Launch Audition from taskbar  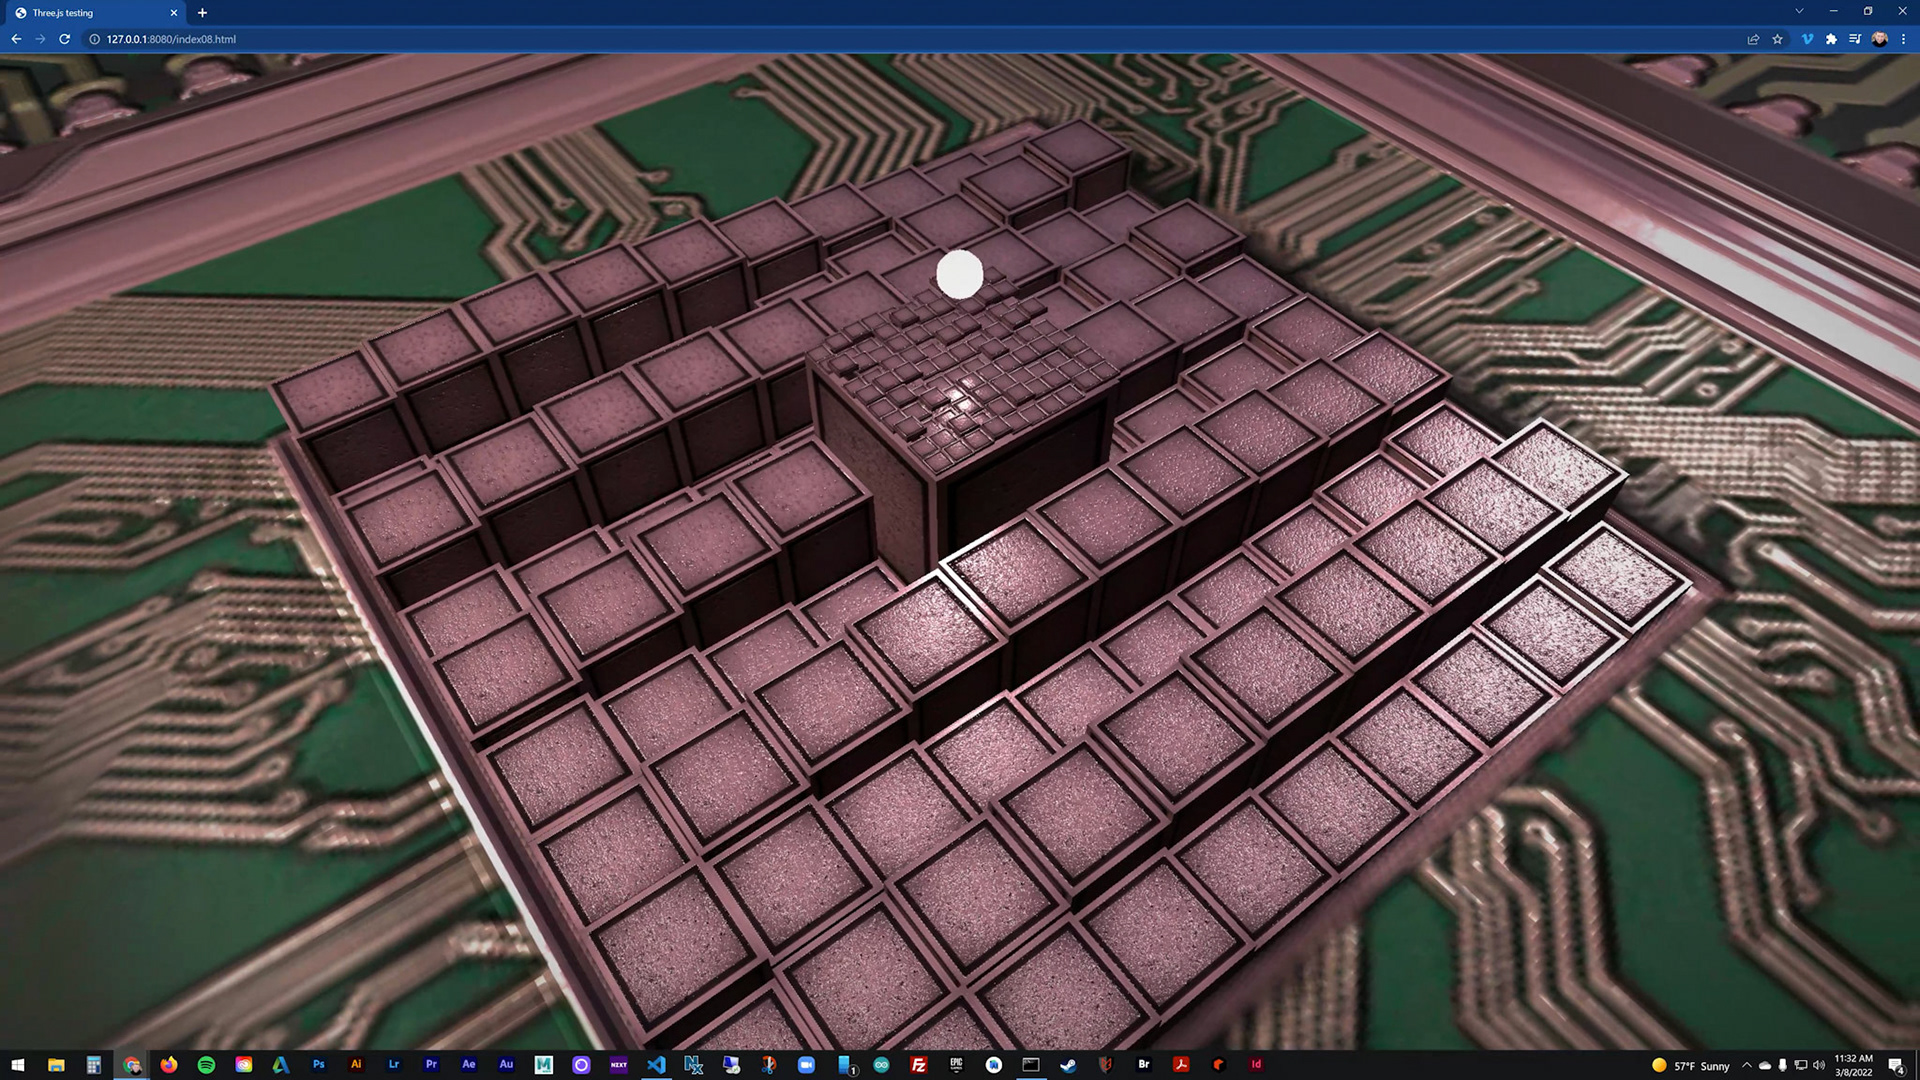tap(506, 1064)
